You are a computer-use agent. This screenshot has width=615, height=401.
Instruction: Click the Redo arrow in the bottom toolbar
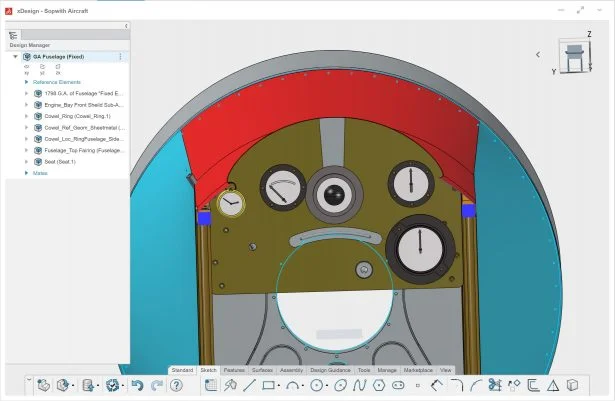[x=156, y=385]
